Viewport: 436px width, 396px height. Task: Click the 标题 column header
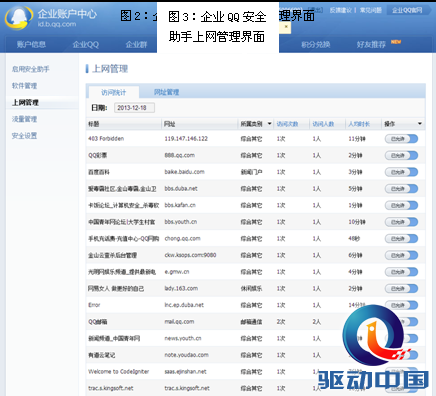[94, 124]
